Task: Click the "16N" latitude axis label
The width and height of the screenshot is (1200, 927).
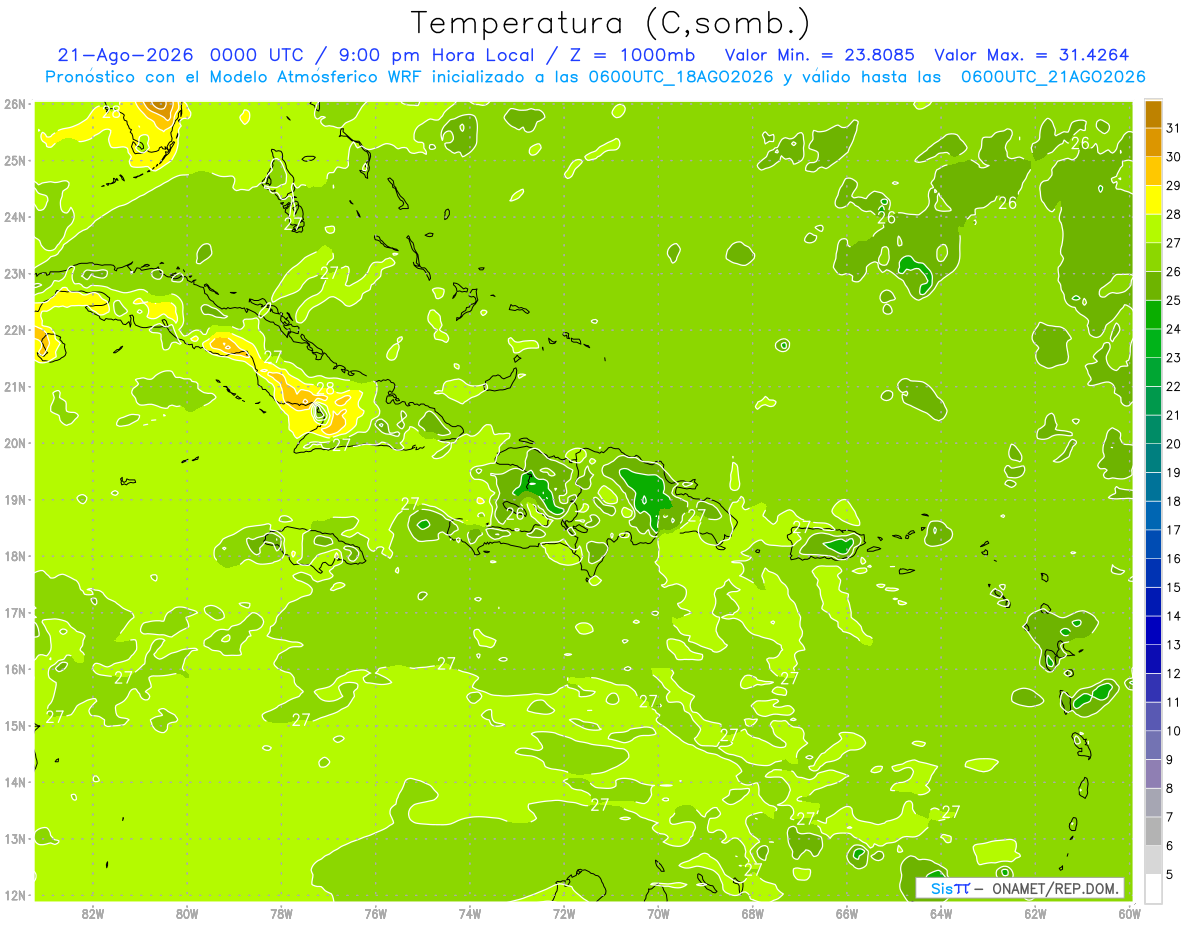Action: pos(15,669)
